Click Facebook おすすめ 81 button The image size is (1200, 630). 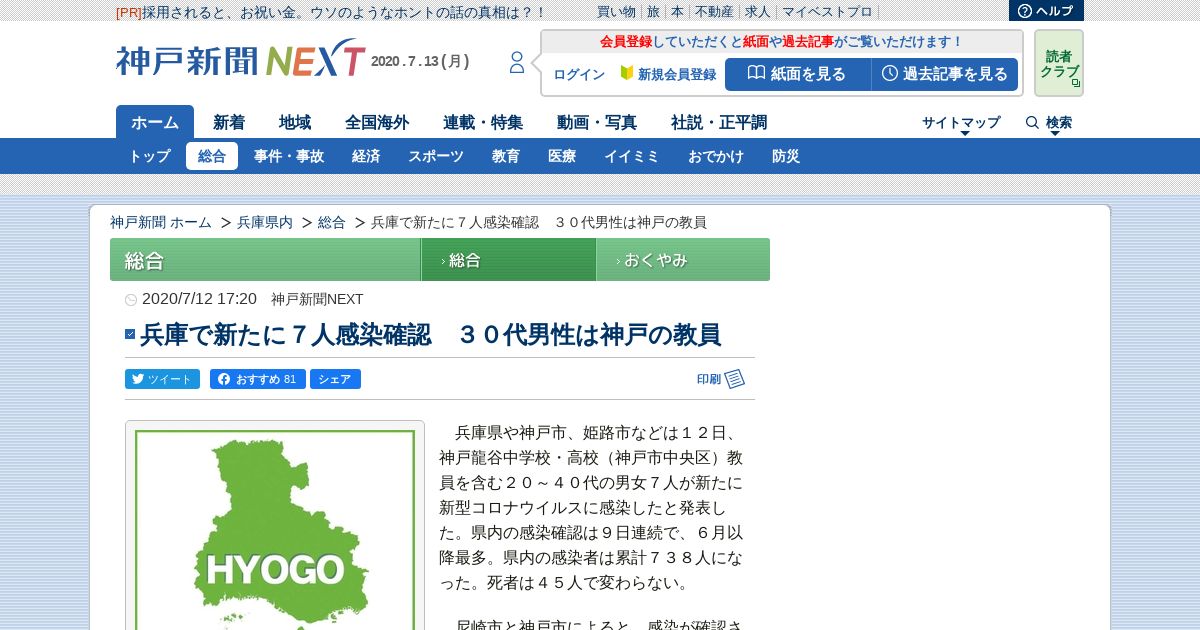coord(257,379)
